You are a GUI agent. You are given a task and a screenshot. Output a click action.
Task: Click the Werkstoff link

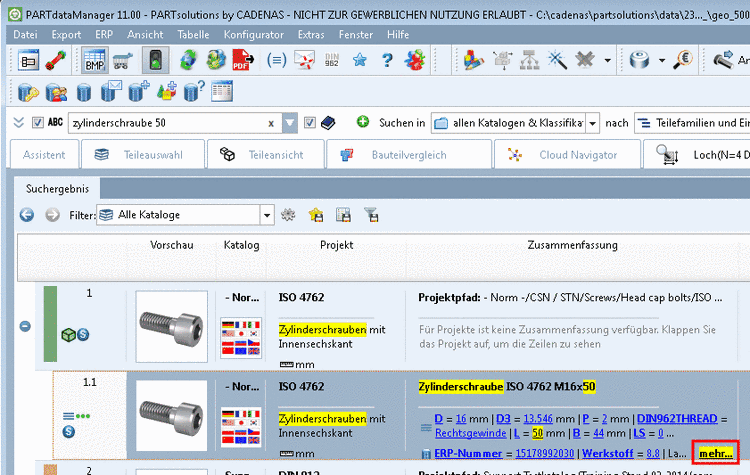tap(607, 453)
